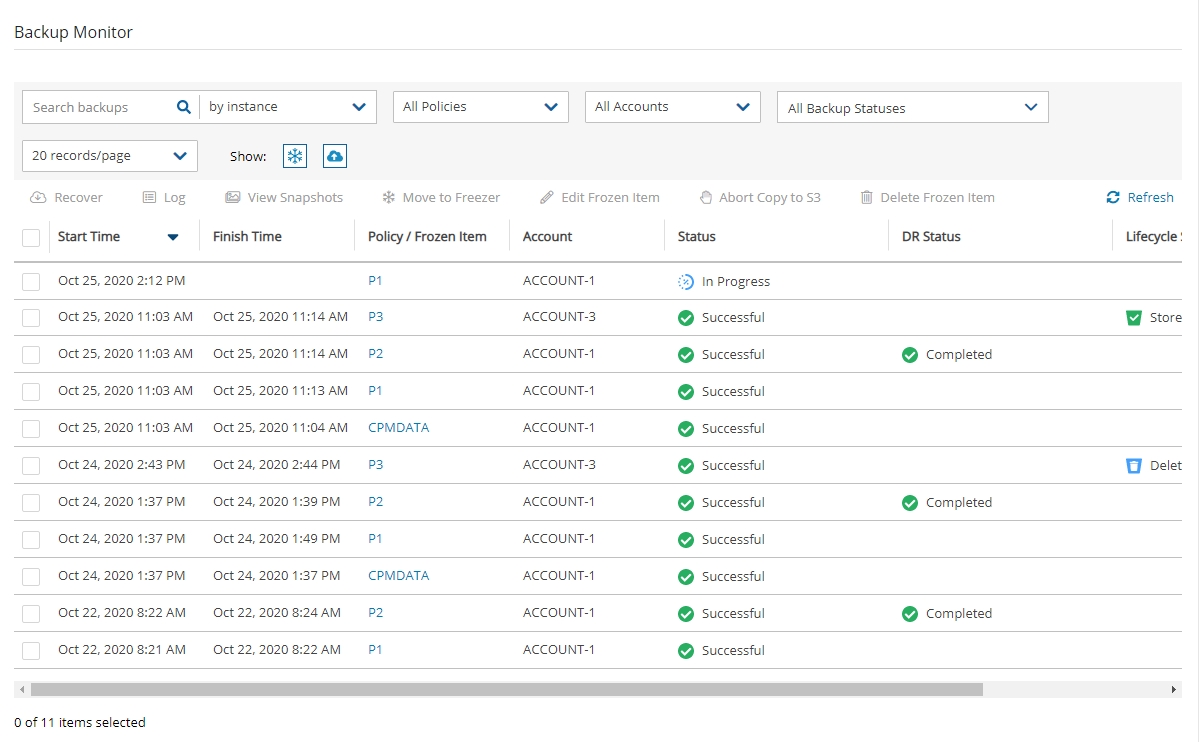Viewport: 1199px width, 742px height.
Task: Click the search magnifier icon
Action: click(183, 107)
